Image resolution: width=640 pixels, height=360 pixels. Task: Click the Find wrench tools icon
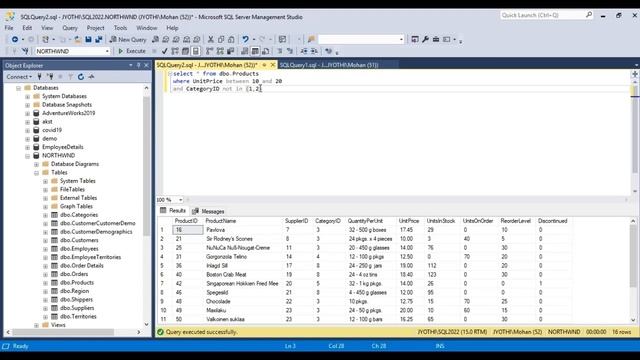click(425, 40)
